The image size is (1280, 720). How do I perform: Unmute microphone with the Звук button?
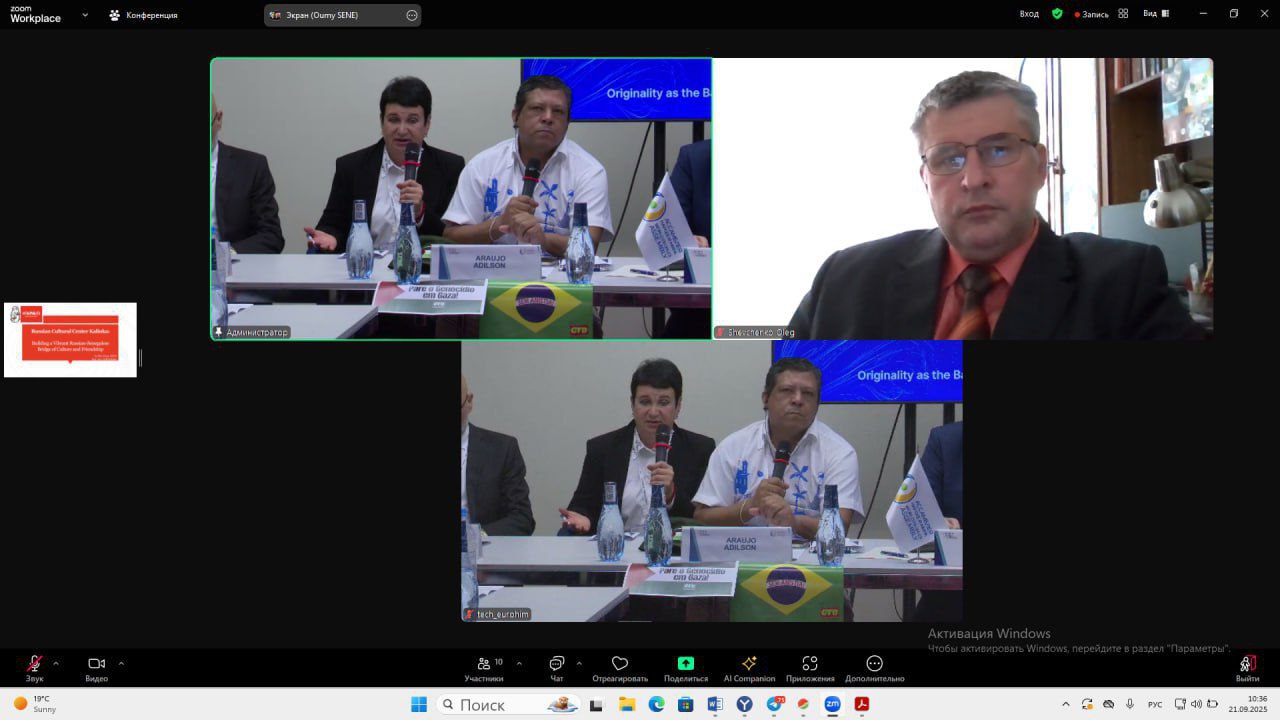tap(34, 664)
